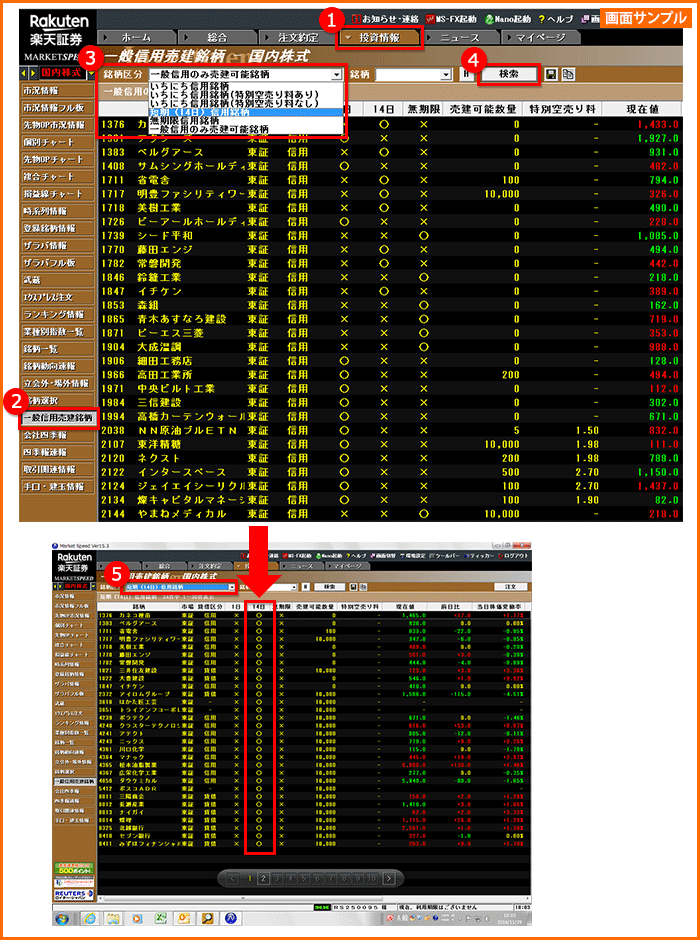Image resolution: width=700 pixels, height=940 pixels.
Task: Open the Outlook icon in the taskbar
Action: tap(184, 918)
